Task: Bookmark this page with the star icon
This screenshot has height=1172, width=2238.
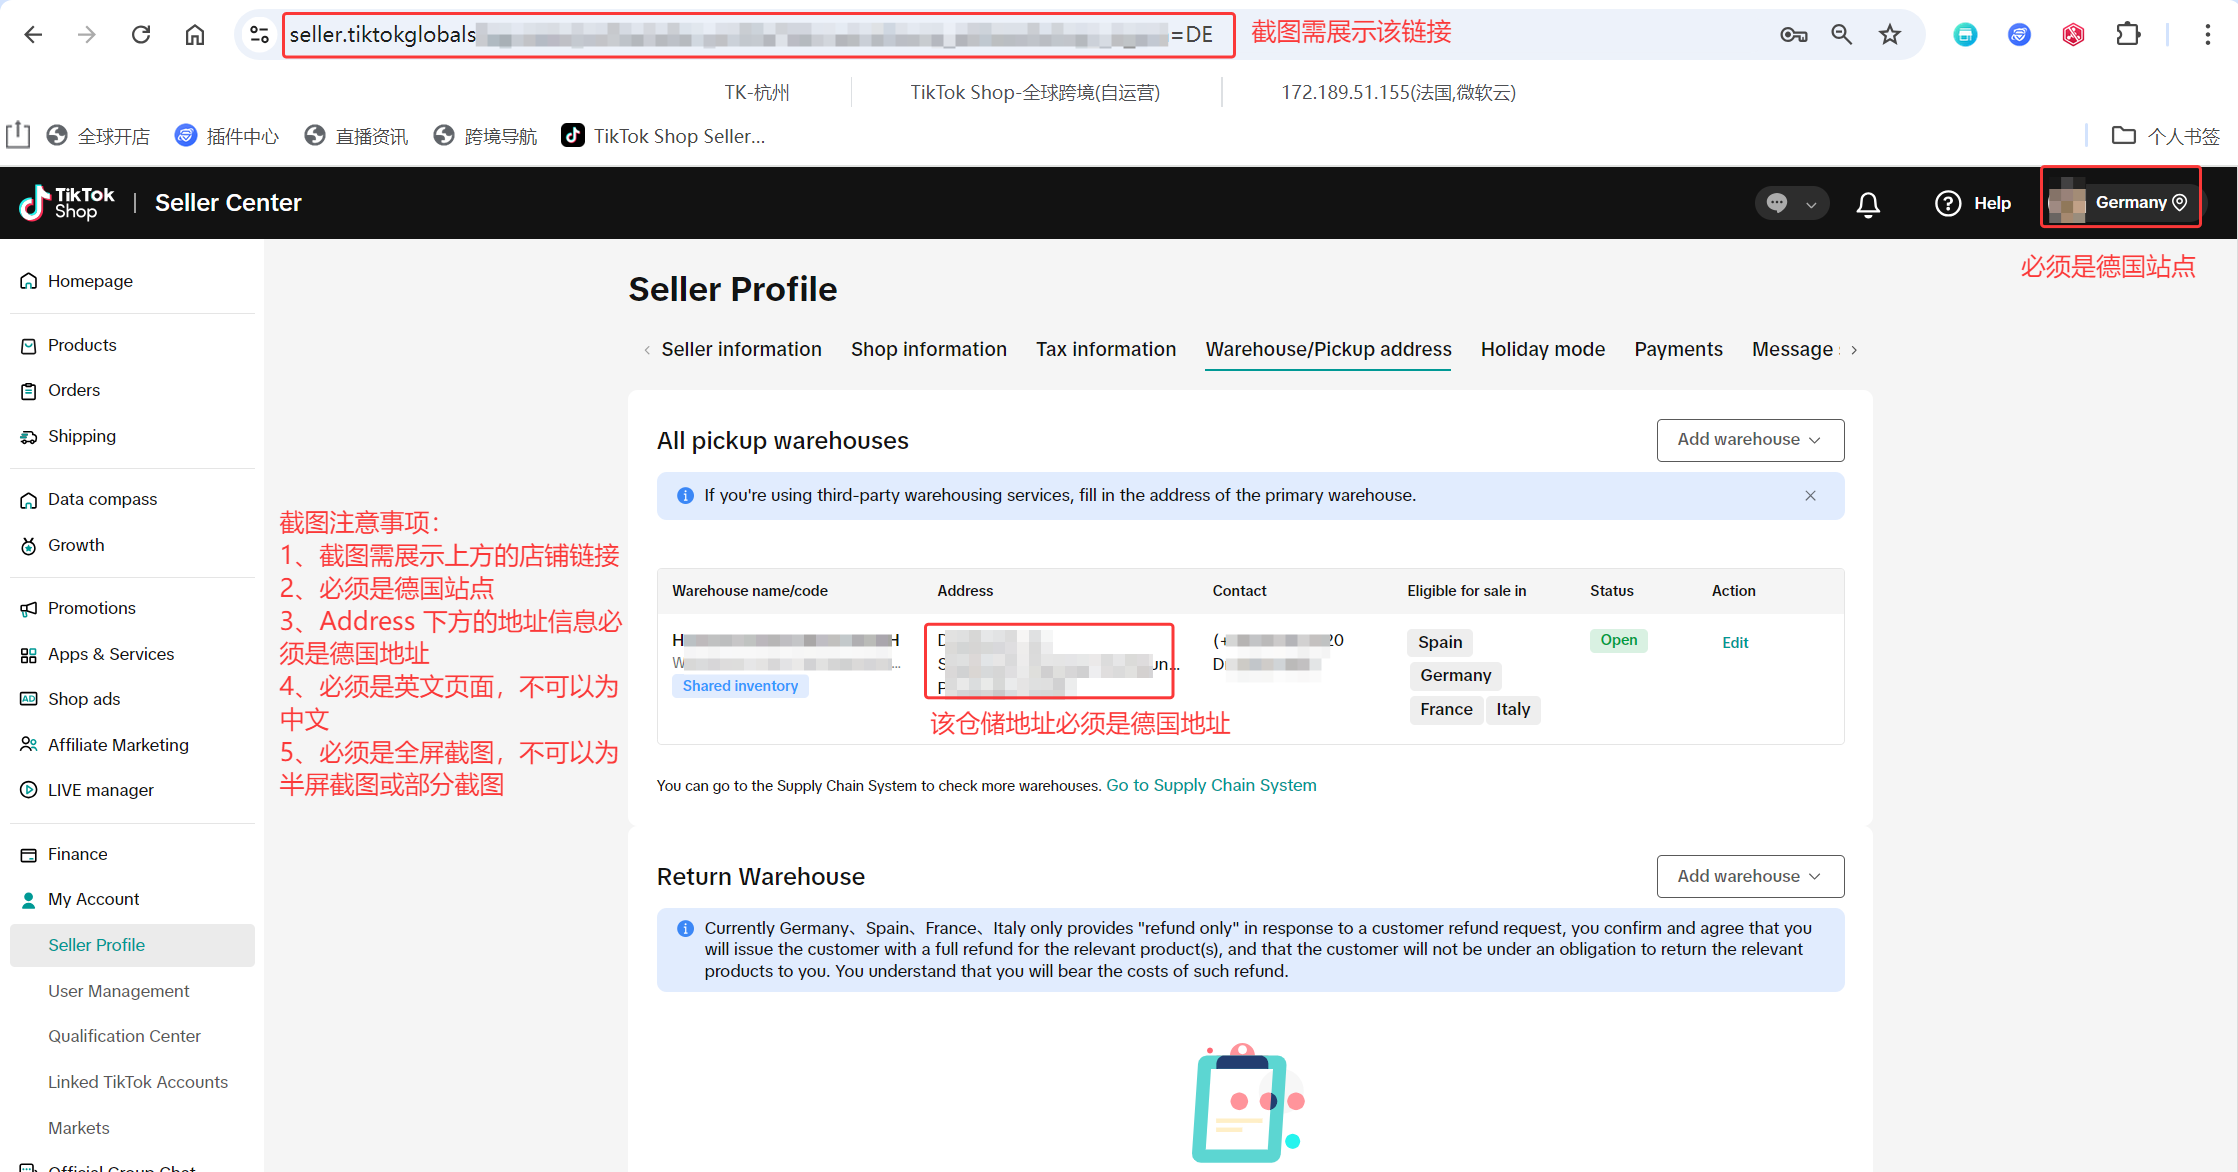Action: coord(1889,35)
